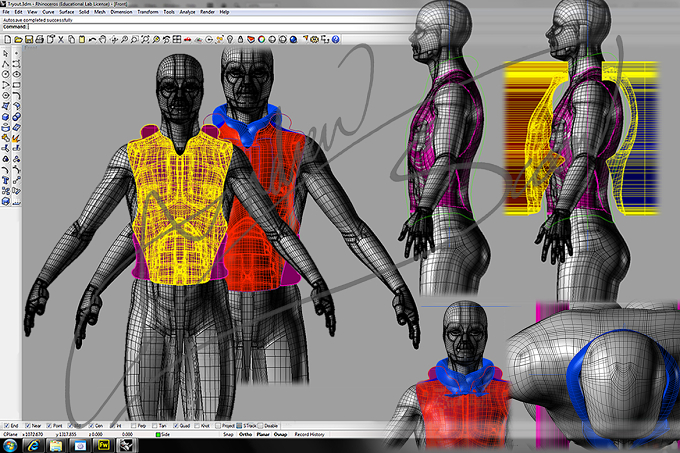Click the Save file icon in toolbar
680x453 pixels.
(29, 39)
